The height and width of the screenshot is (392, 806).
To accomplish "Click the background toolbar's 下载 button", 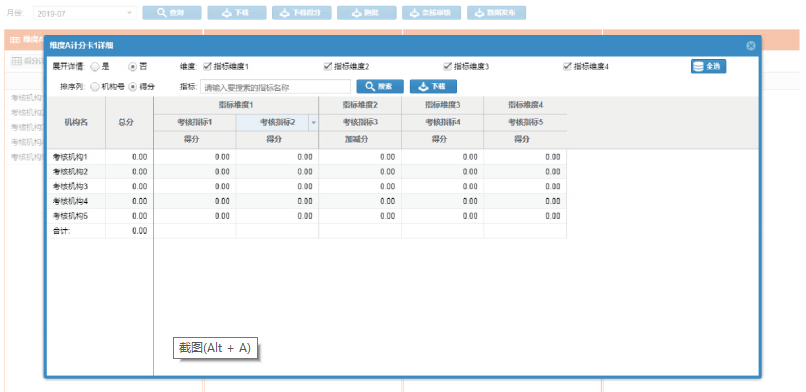I will pos(237,13).
